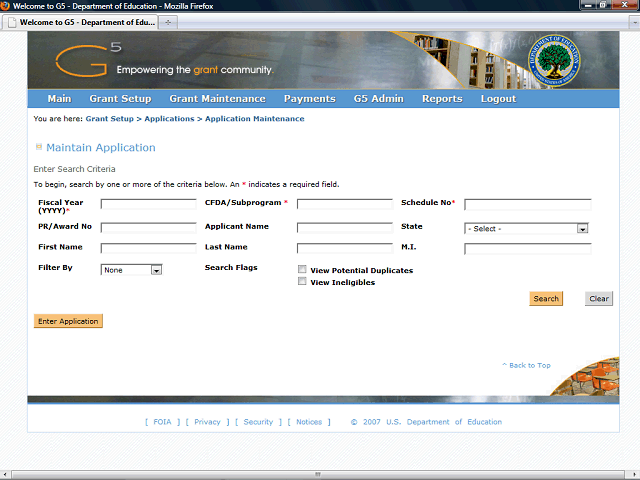Click the horizontal scrollbar at bottom
This screenshot has width=640, height=480.
318,475
